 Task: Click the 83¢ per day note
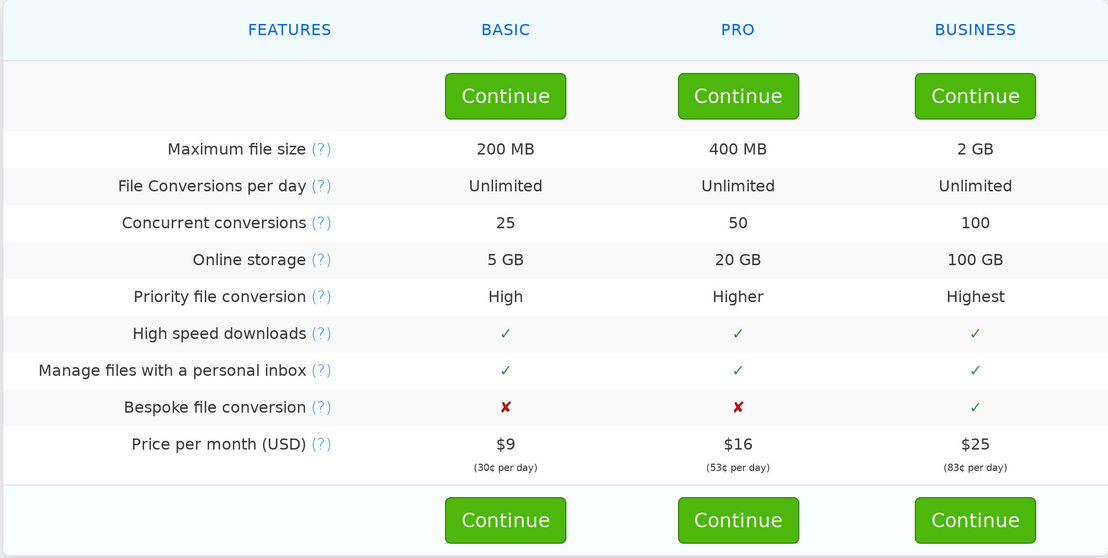point(975,468)
